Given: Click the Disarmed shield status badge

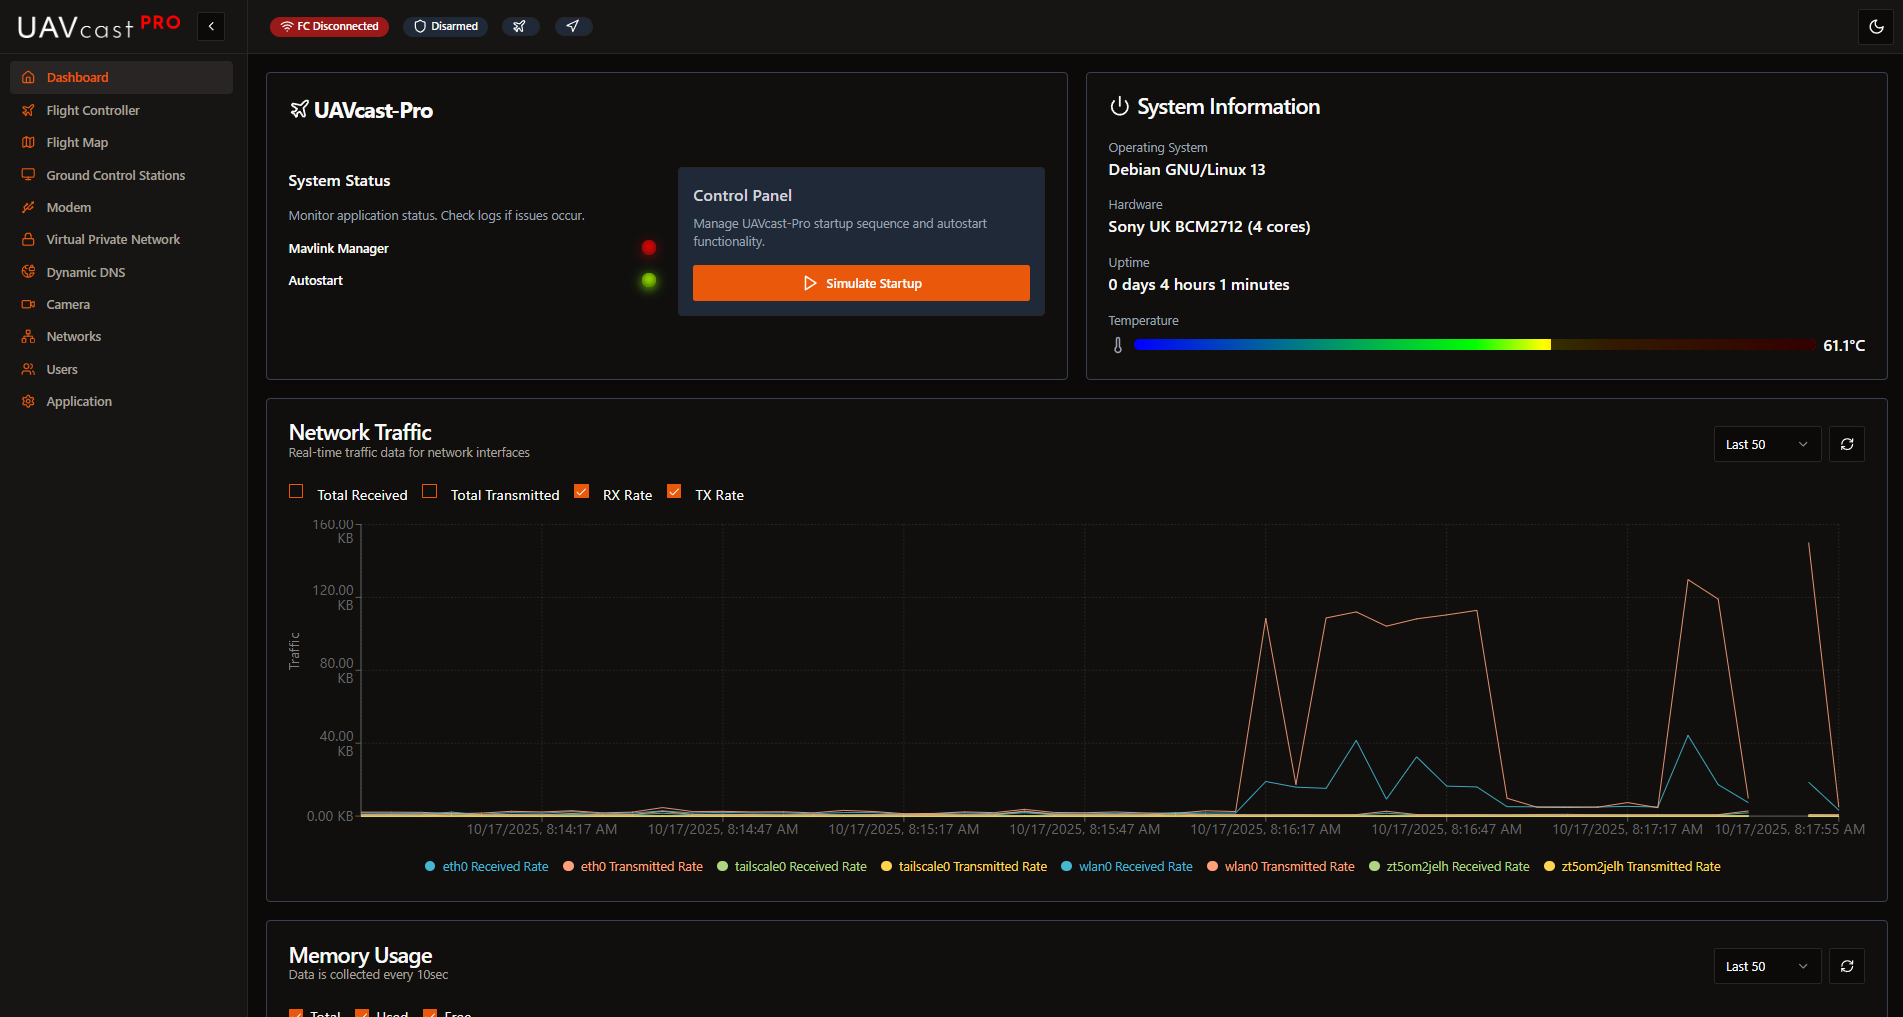Looking at the screenshot, I should (446, 27).
